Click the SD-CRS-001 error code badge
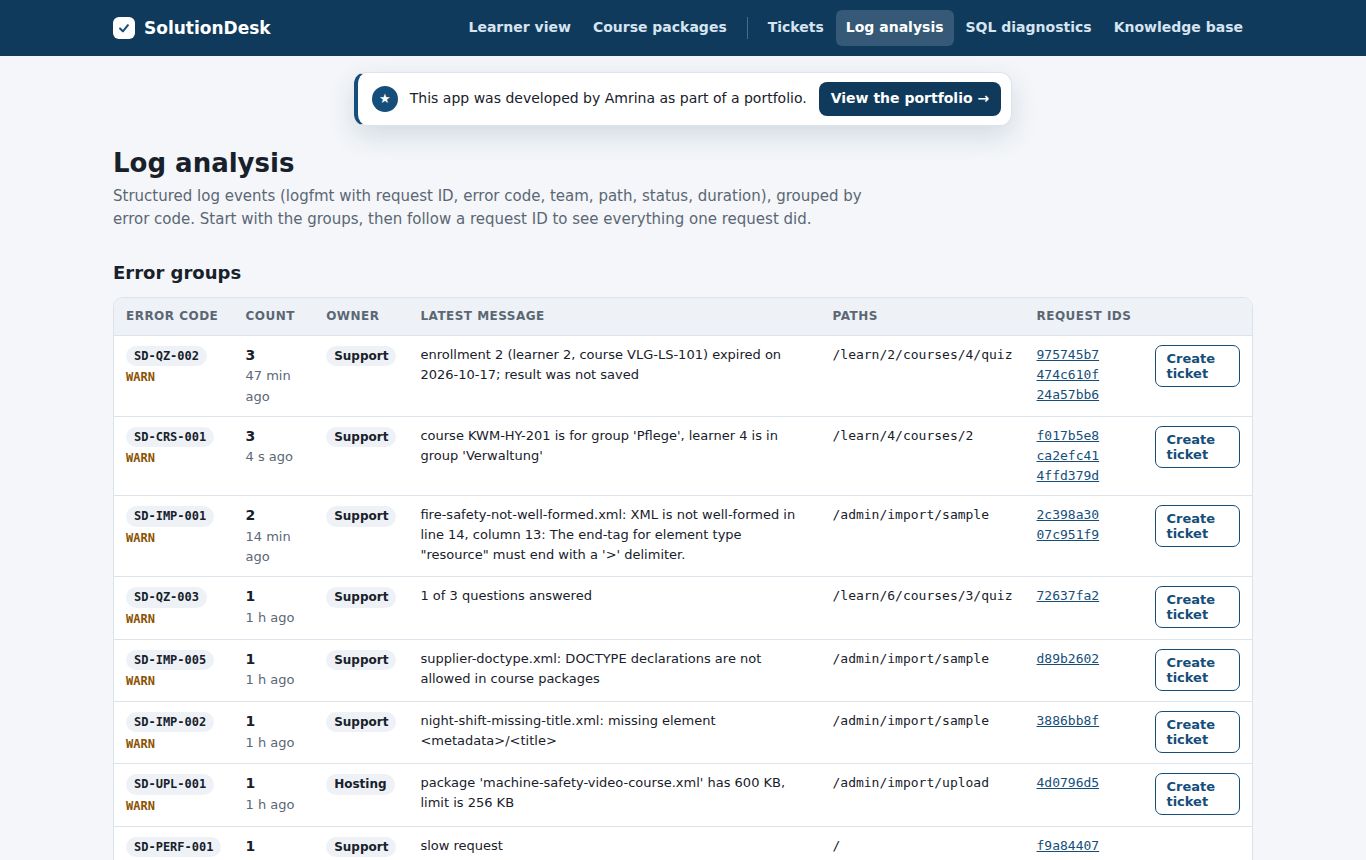Screen dimensions: 1366x860 (170, 437)
